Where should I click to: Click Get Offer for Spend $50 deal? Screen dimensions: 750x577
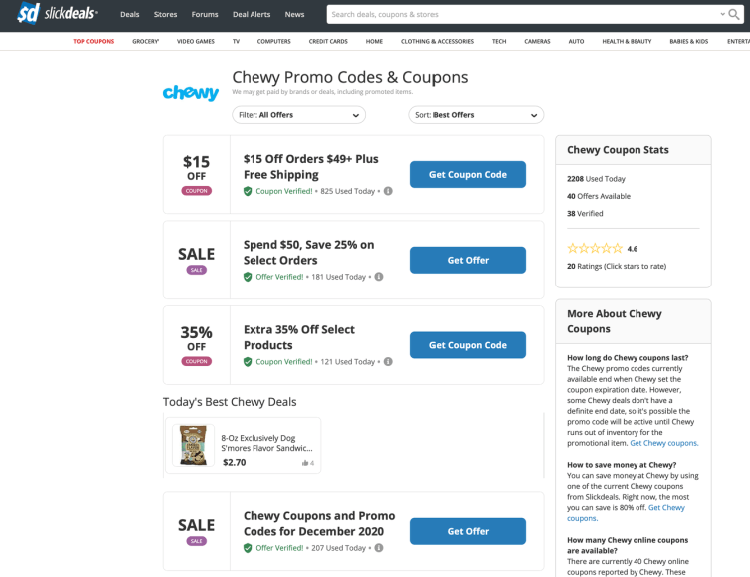point(467,260)
